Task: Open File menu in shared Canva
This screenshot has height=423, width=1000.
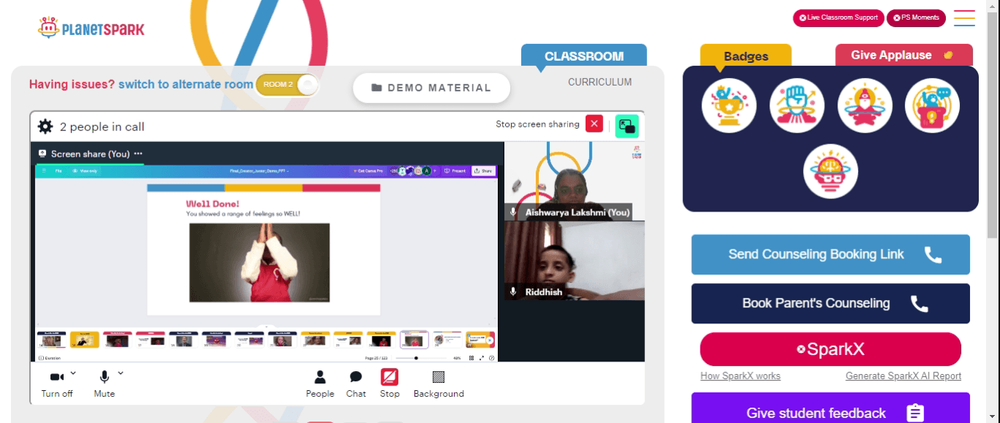Action: 58,171
